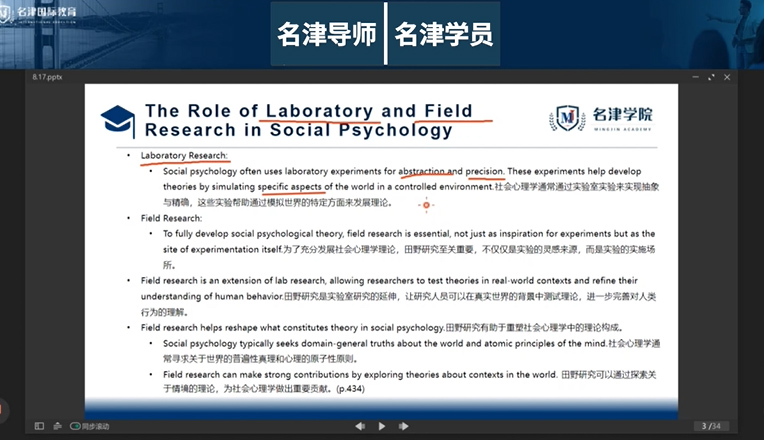Screen dimensions: 764x440
Task: Open the slide thumbnail panel icon
Action: (40, 426)
